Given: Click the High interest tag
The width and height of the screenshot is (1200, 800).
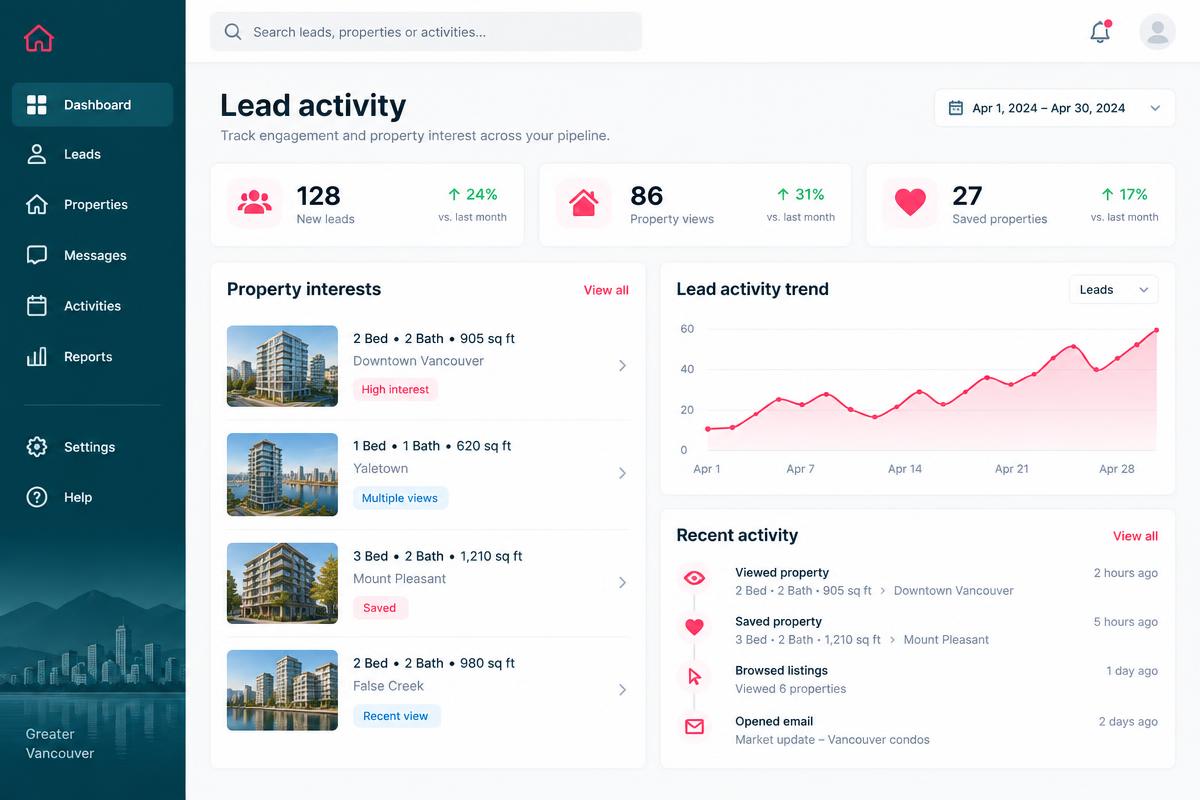Looking at the screenshot, I should pos(395,390).
